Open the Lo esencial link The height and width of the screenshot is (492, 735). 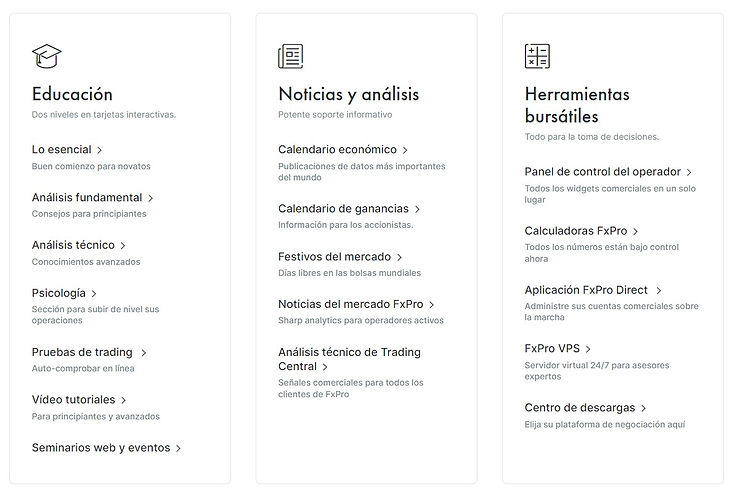[x=61, y=149]
